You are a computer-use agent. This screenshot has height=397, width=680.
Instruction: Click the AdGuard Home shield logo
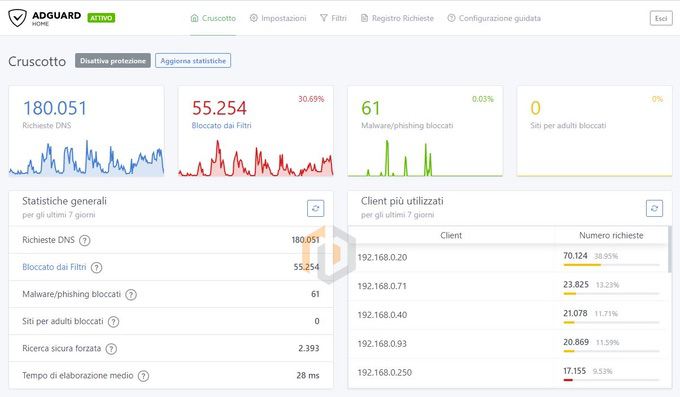pos(17,18)
